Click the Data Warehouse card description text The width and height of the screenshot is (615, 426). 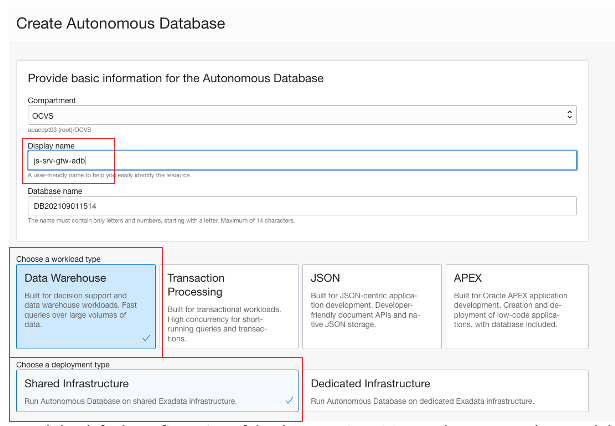[81, 310]
